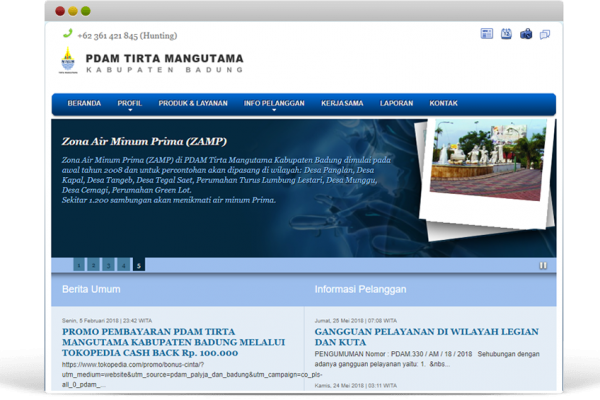Image resolution: width=600 pixels, height=400 pixels.
Task: Go to slide 3
Action: (x=108, y=265)
